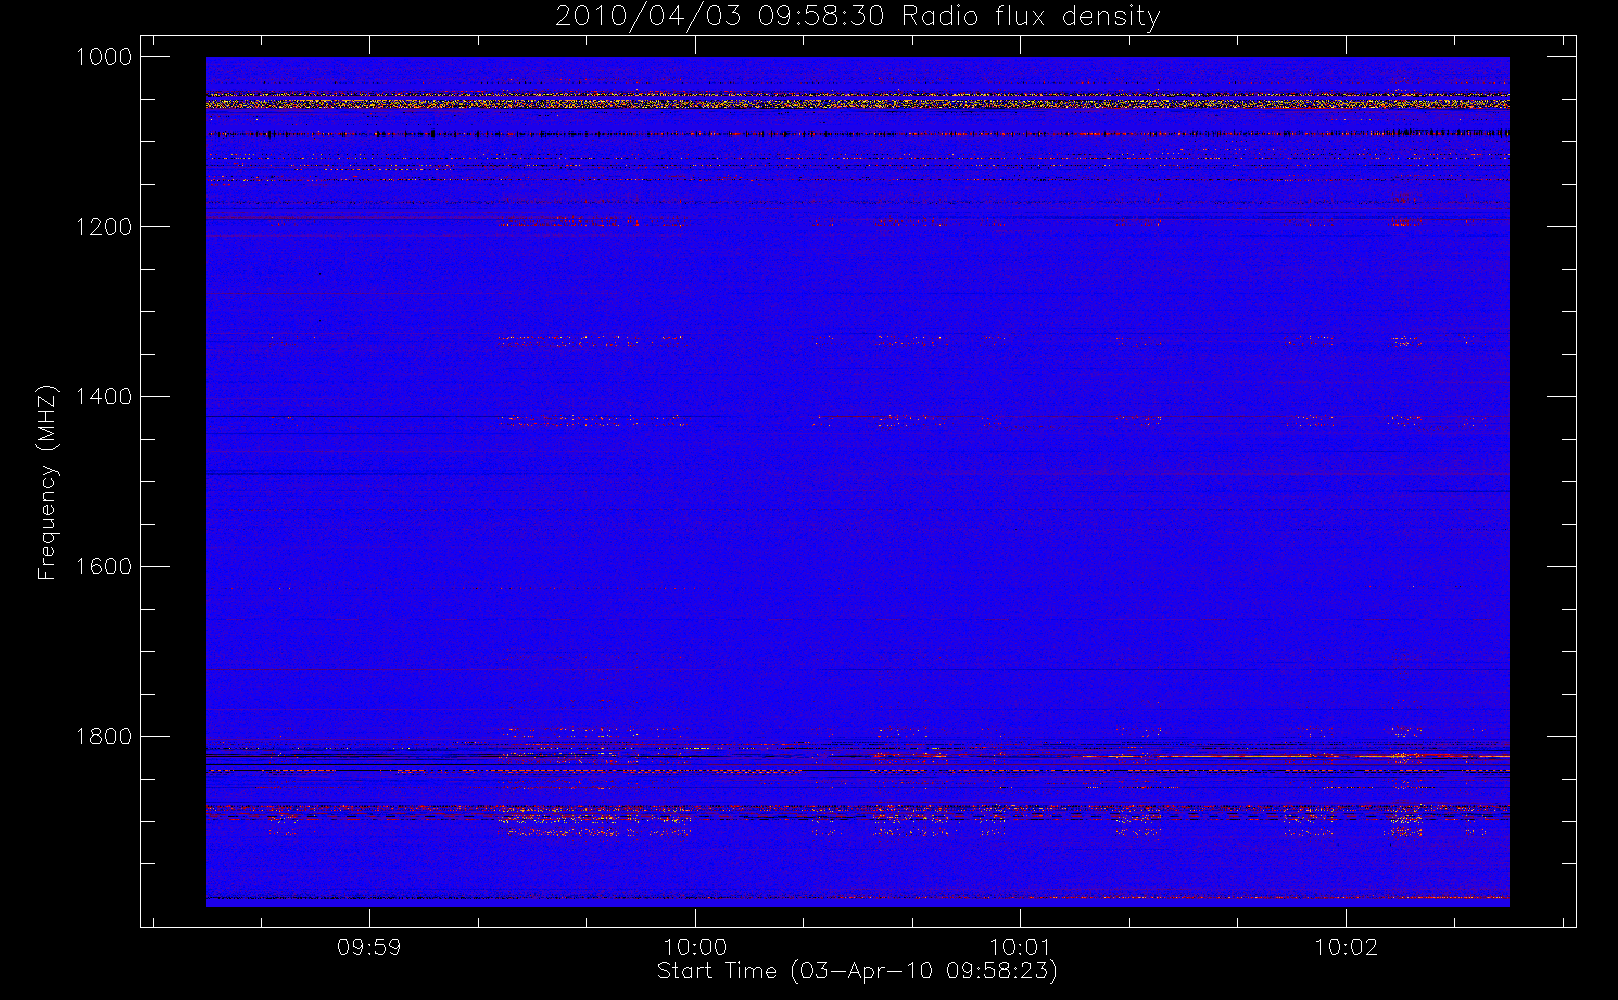This screenshot has width=1618, height=1000.
Task: Click the "Frequency (MHz)" y-axis label
Action: [47, 482]
